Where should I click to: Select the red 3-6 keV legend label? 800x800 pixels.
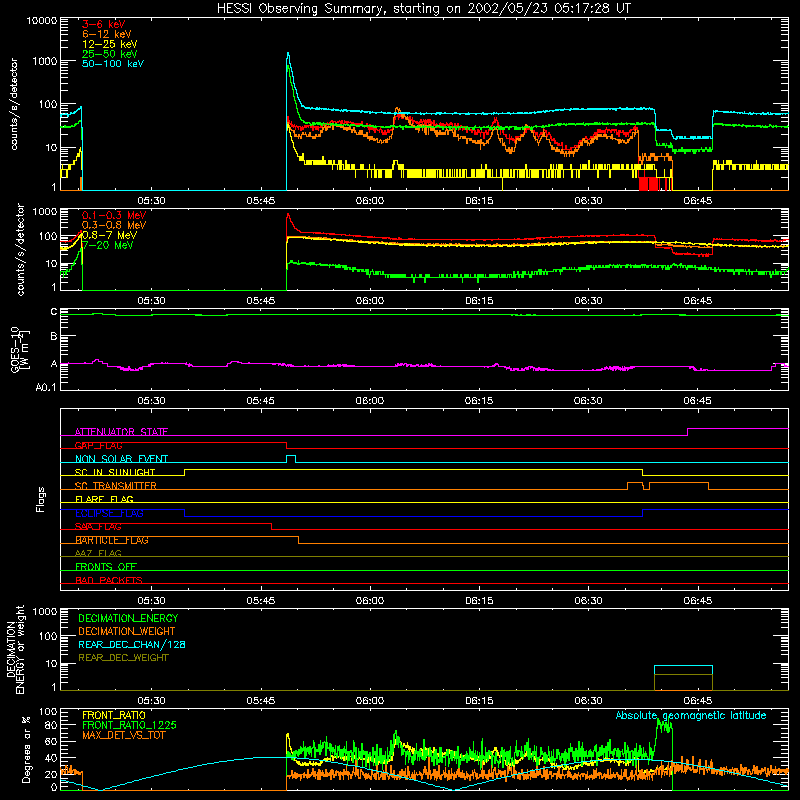[104, 24]
